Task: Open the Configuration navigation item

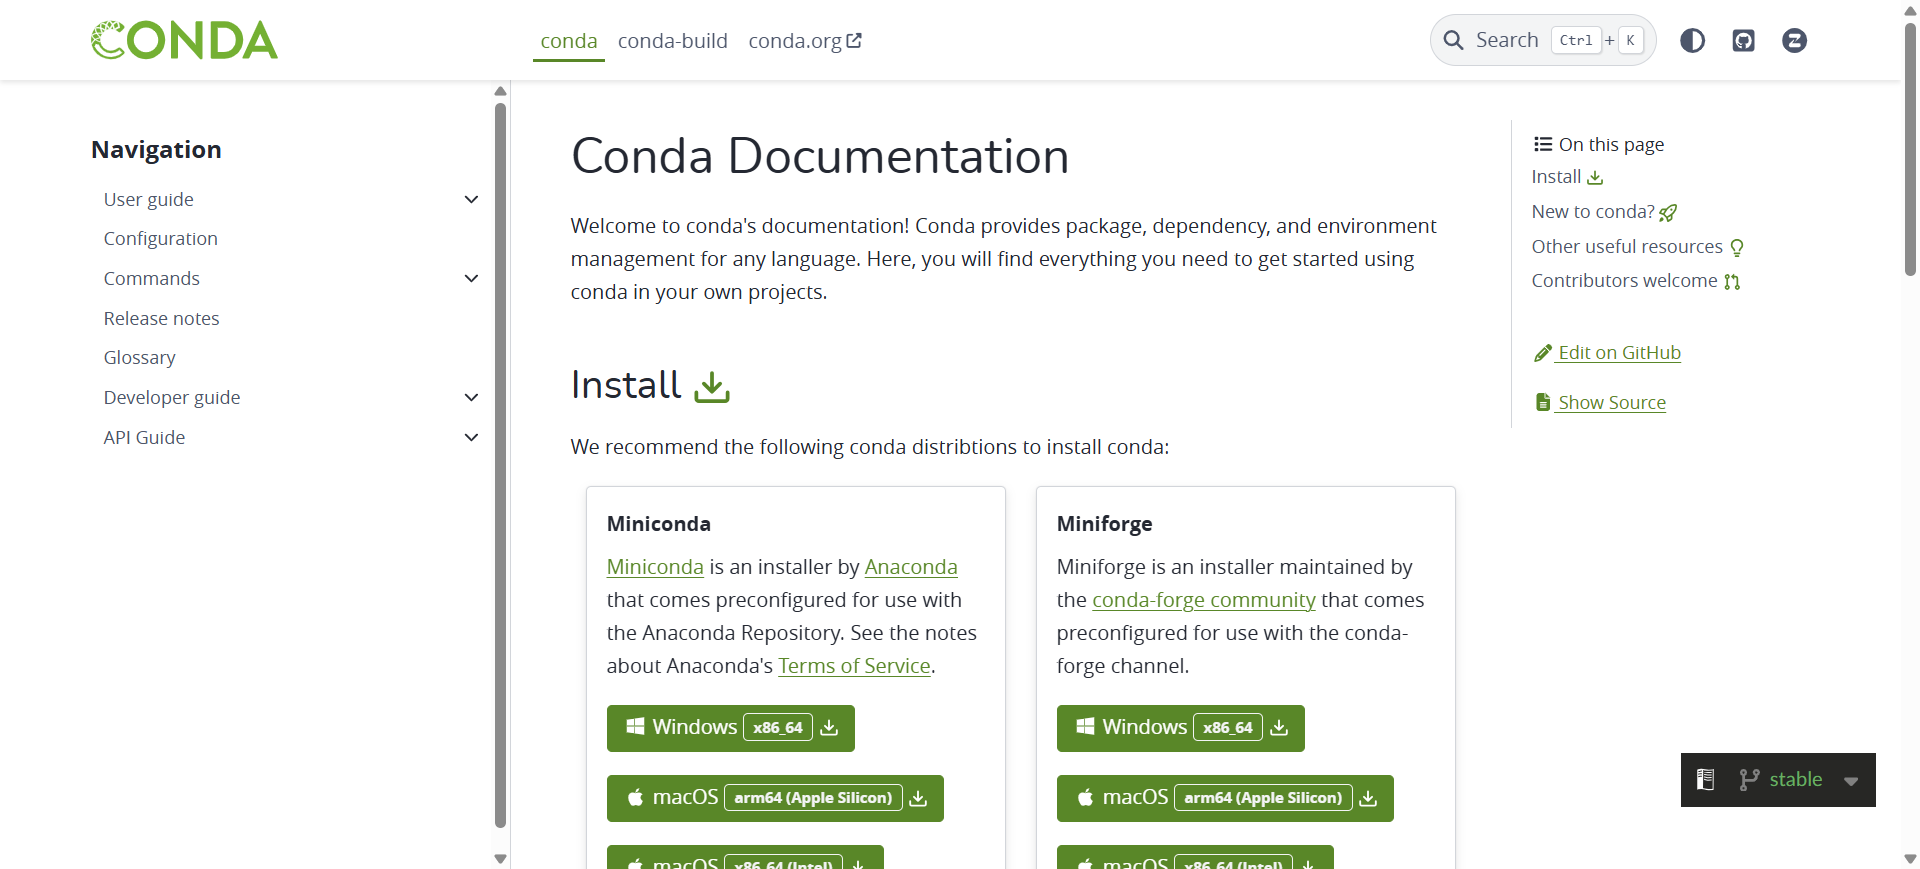Action: [x=161, y=238]
